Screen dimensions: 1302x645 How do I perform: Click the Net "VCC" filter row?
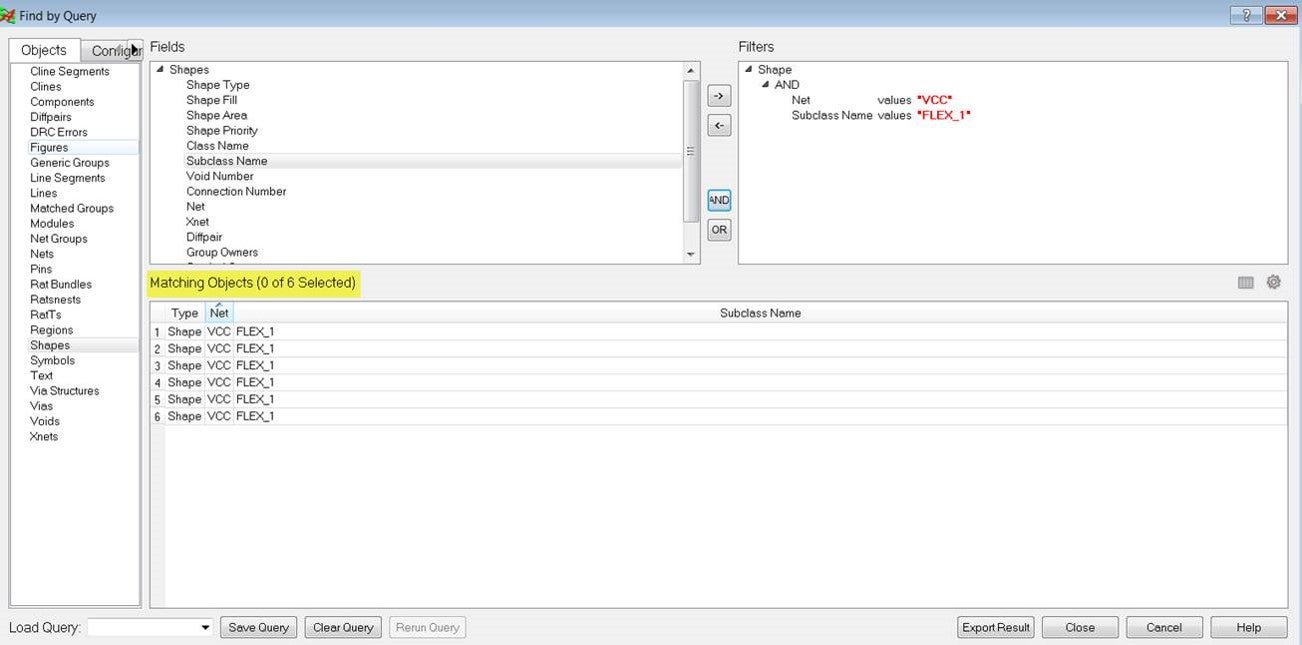coord(872,100)
